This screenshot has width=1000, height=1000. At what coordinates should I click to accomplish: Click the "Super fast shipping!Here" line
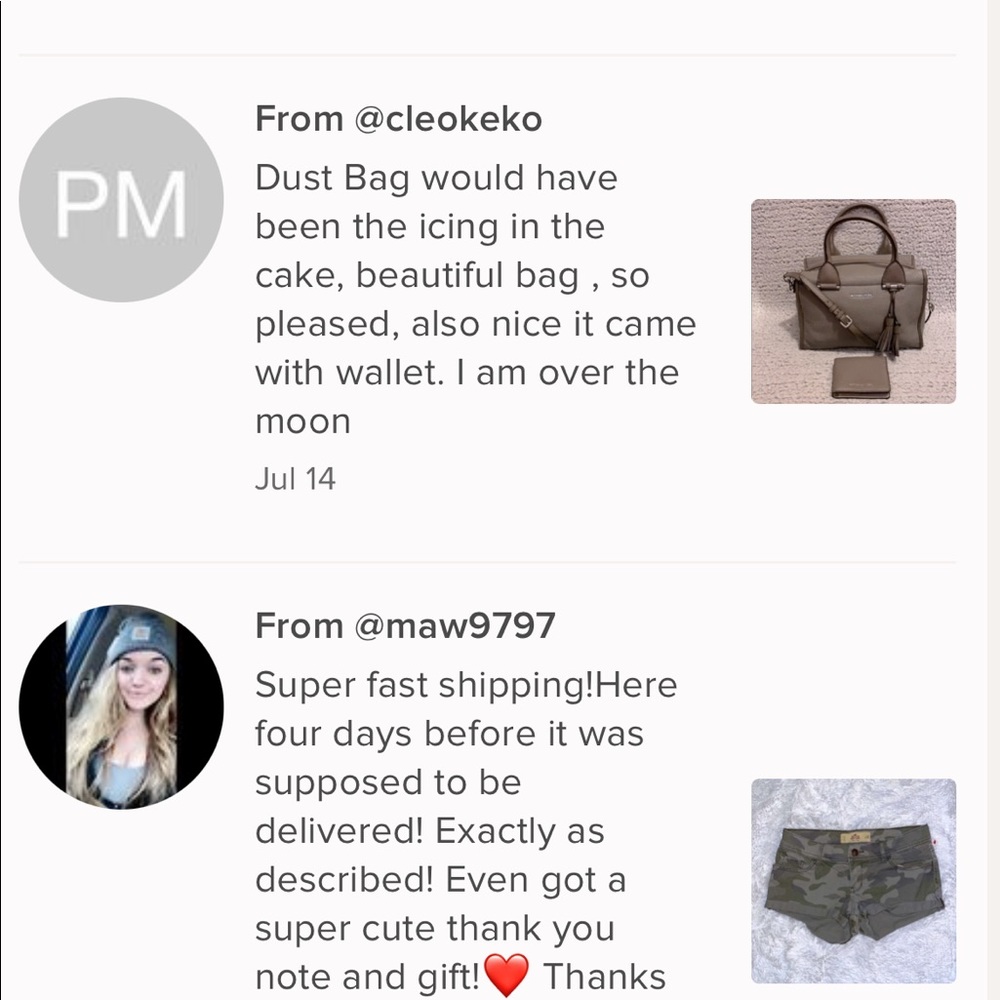coord(466,685)
